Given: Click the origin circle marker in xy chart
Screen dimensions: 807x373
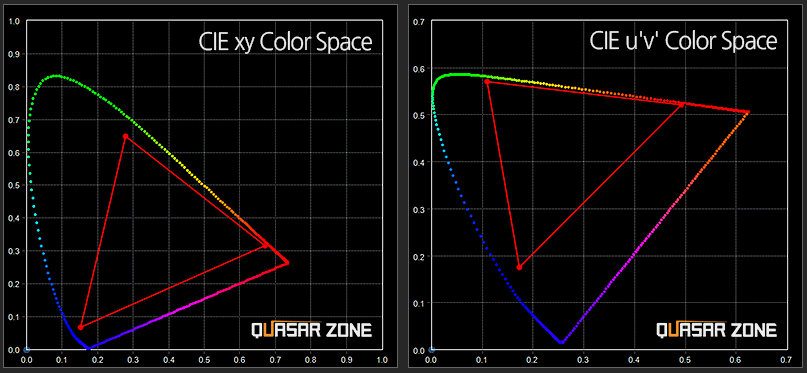Looking at the screenshot, I should pyautogui.click(x=27, y=350).
